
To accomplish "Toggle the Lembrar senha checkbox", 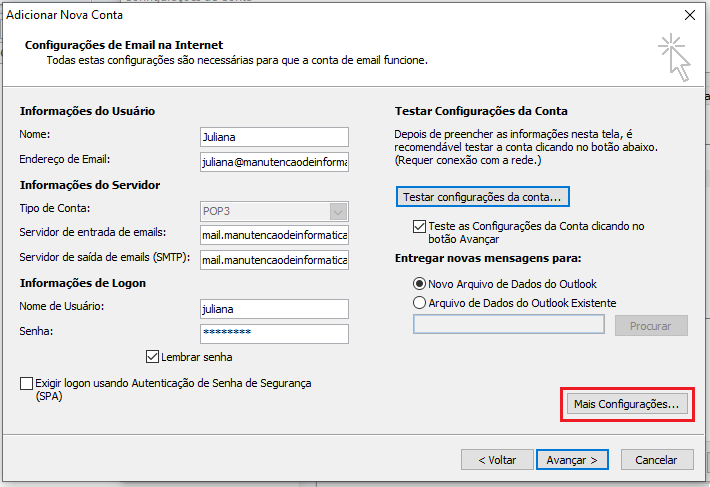I will click(x=152, y=357).
